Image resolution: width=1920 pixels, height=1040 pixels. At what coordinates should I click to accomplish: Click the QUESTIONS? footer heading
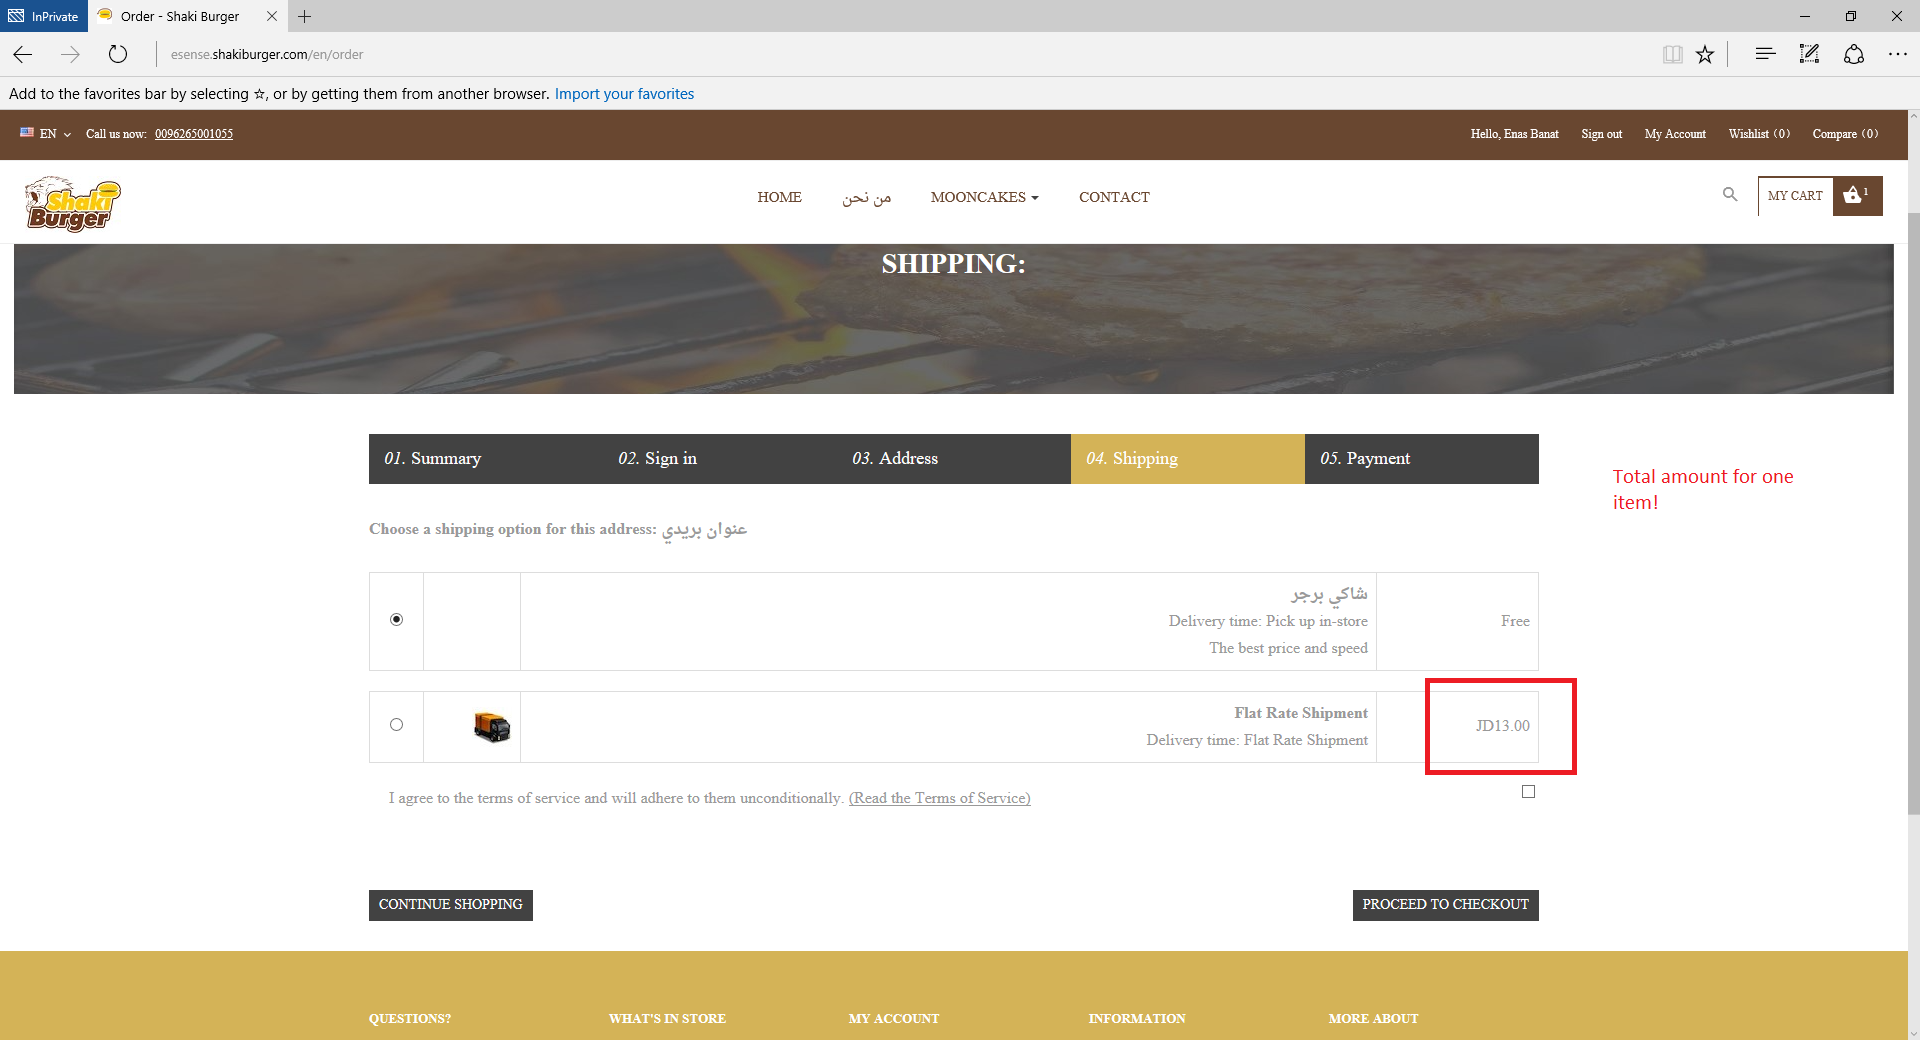[x=410, y=1019]
